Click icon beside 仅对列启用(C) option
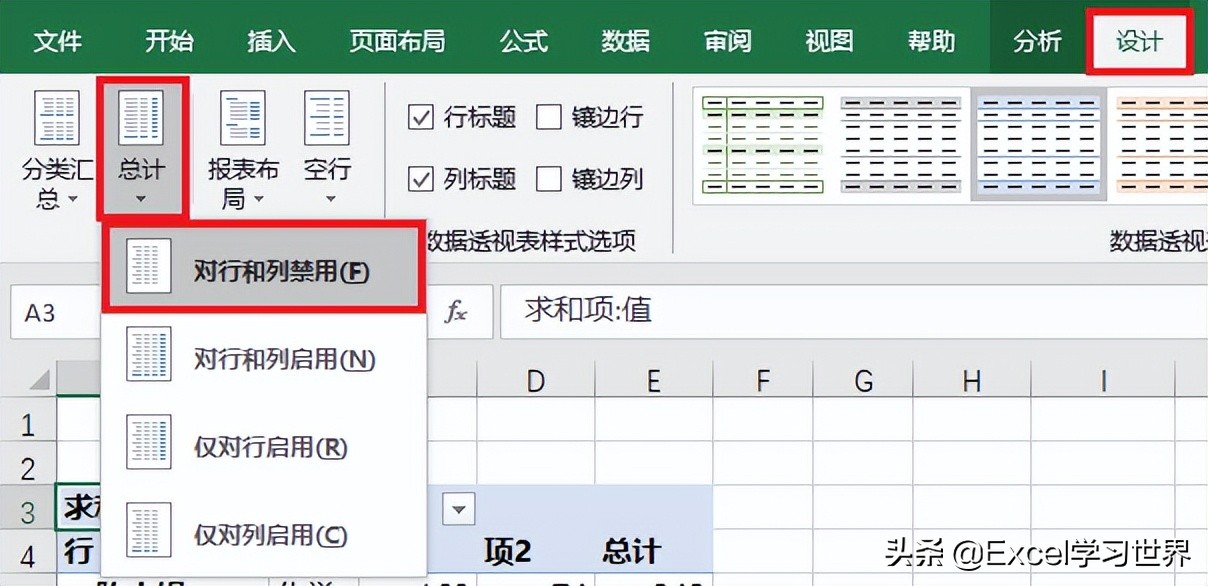Viewport: 1208px width, 586px height. pyautogui.click(x=149, y=531)
